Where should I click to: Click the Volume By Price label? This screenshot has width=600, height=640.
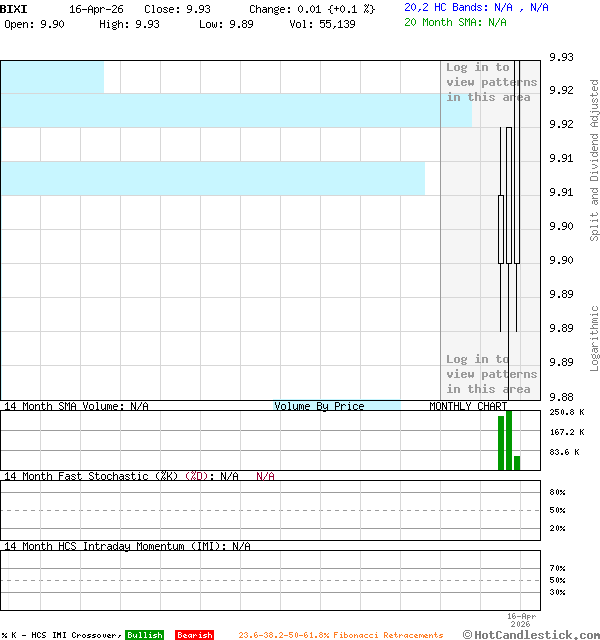pyautogui.click(x=319, y=406)
